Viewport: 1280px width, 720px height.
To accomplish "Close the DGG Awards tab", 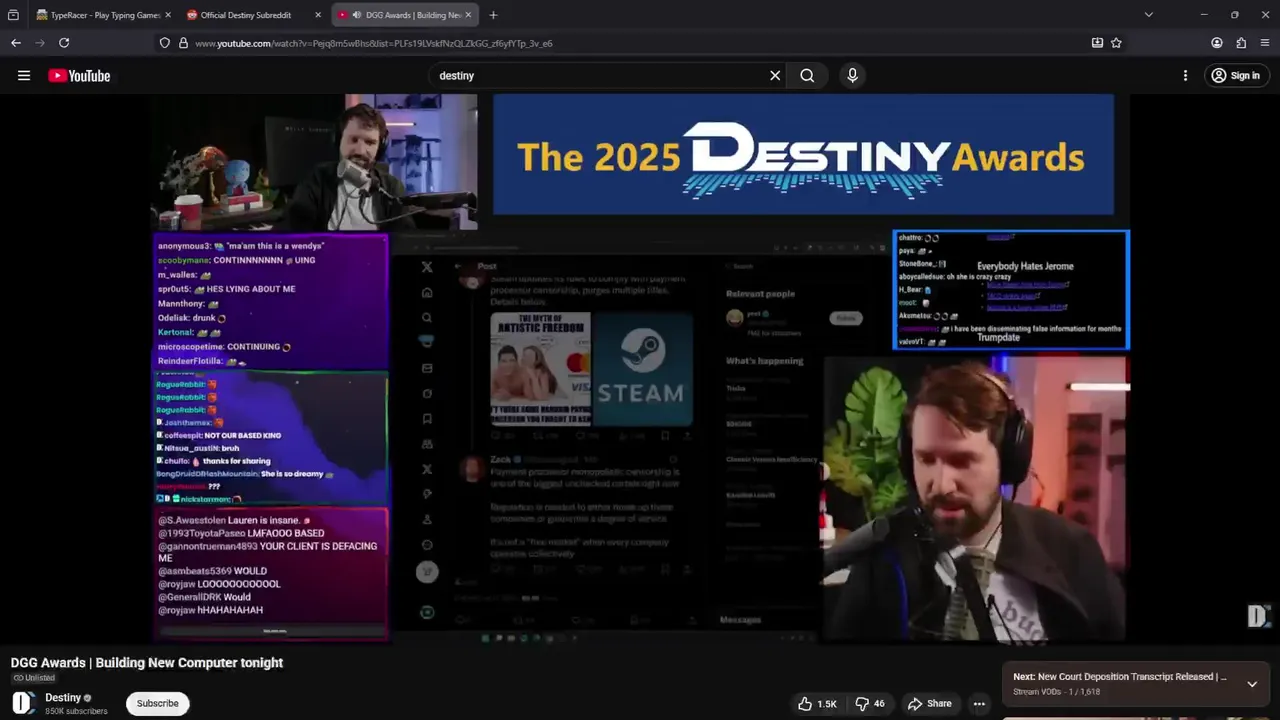I will 468,15.
